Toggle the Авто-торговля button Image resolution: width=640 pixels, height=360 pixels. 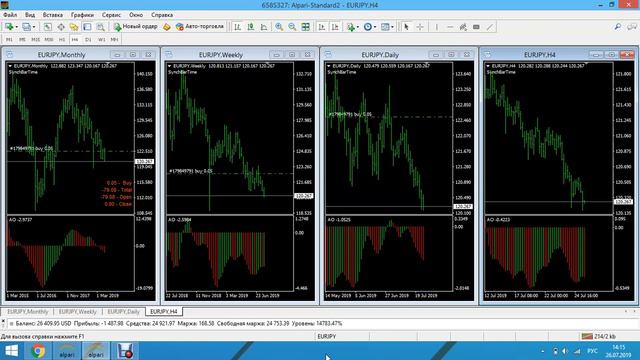(x=200, y=27)
